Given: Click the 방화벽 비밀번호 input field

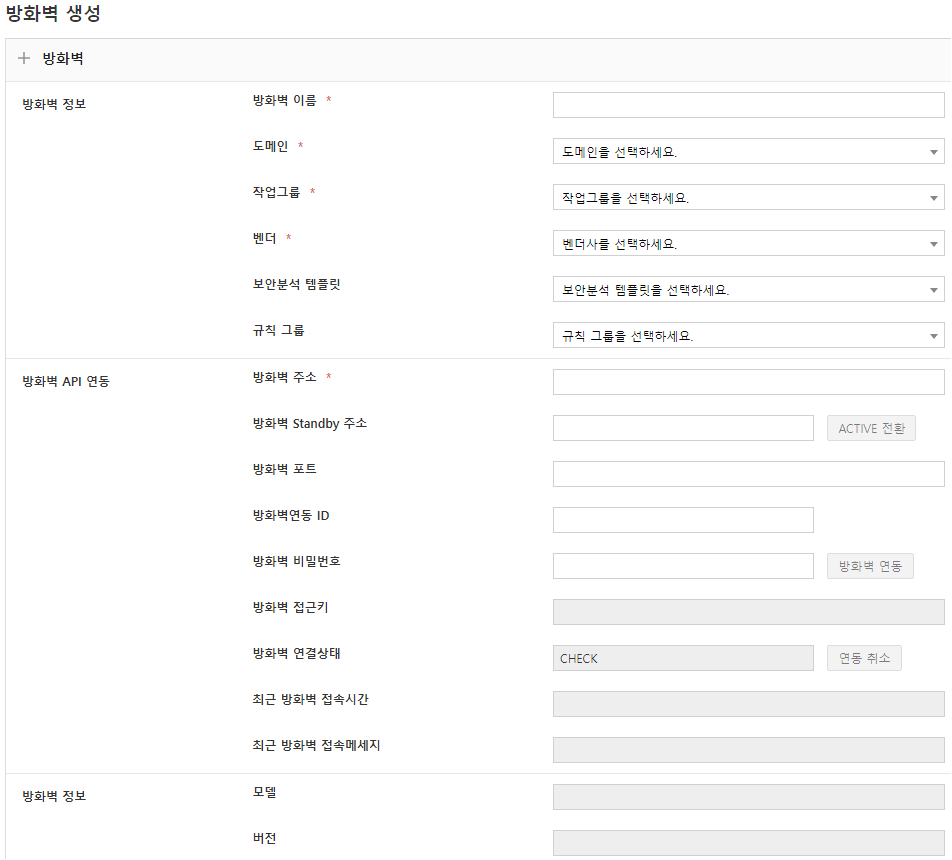Looking at the screenshot, I should click(683, 566).
